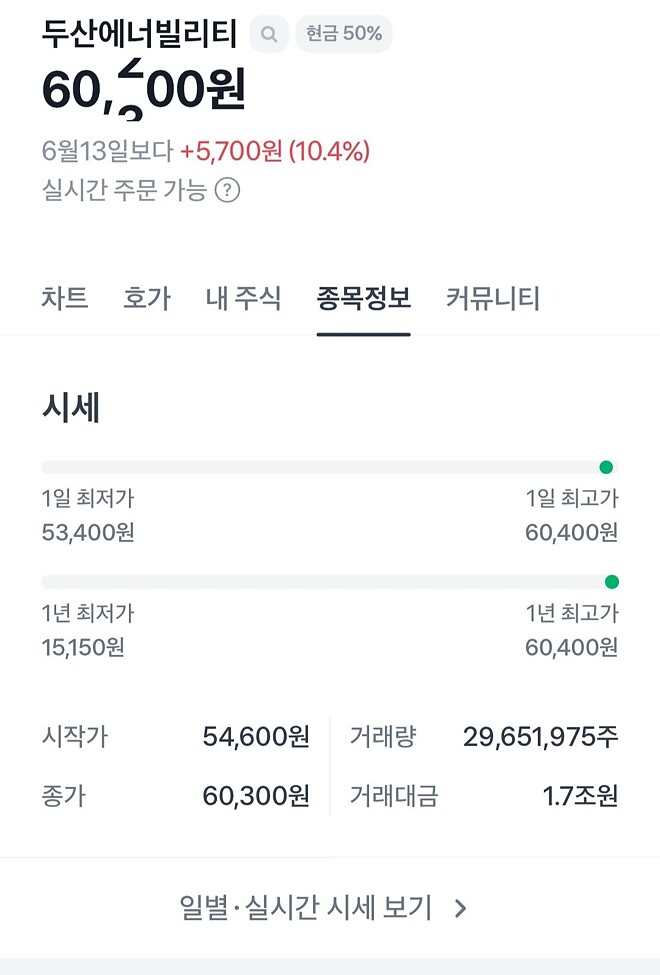This screenshot has height=975, width=660.
Task: Click the 거래량 value 29,651,975주
Action: click(x=539, y=735)
